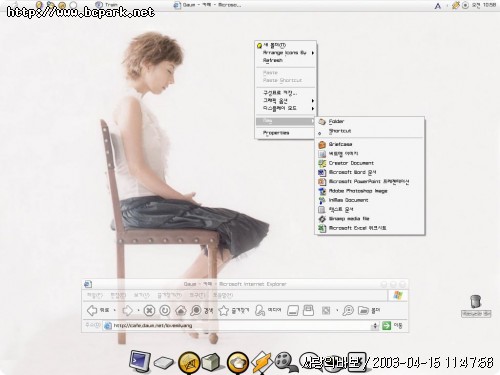Open Forward button history dropdown arrow
The image size is (500, 375).
[x=138, y=310]
